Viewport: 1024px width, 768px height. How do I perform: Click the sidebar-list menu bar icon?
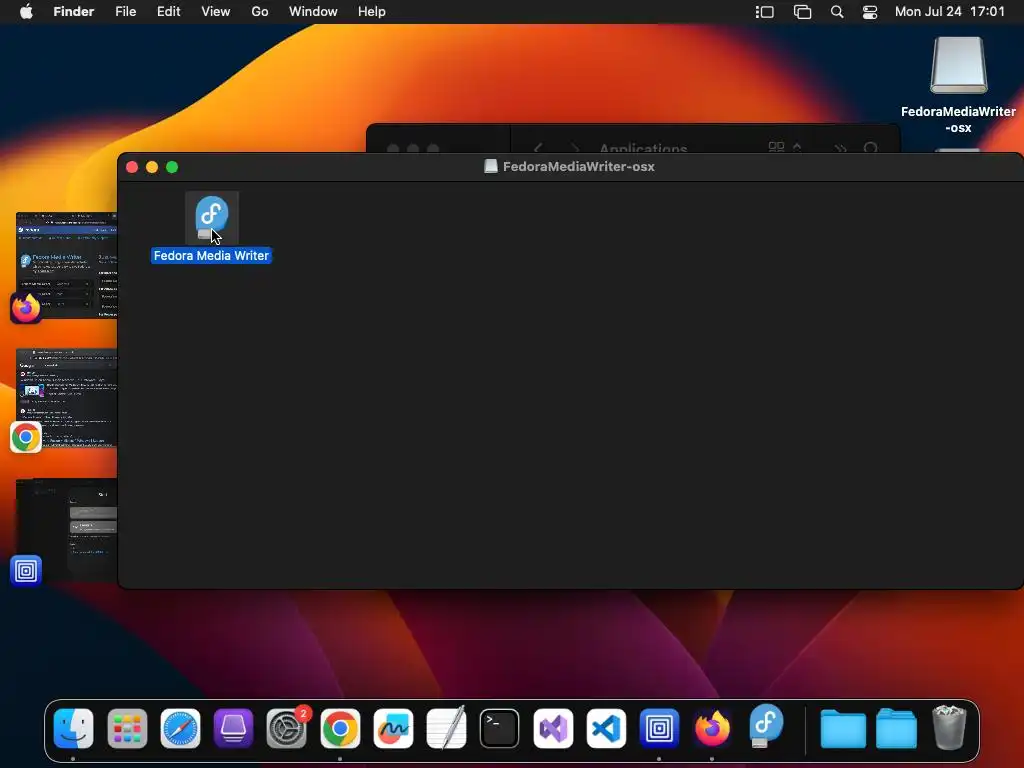tap(765, 12)
